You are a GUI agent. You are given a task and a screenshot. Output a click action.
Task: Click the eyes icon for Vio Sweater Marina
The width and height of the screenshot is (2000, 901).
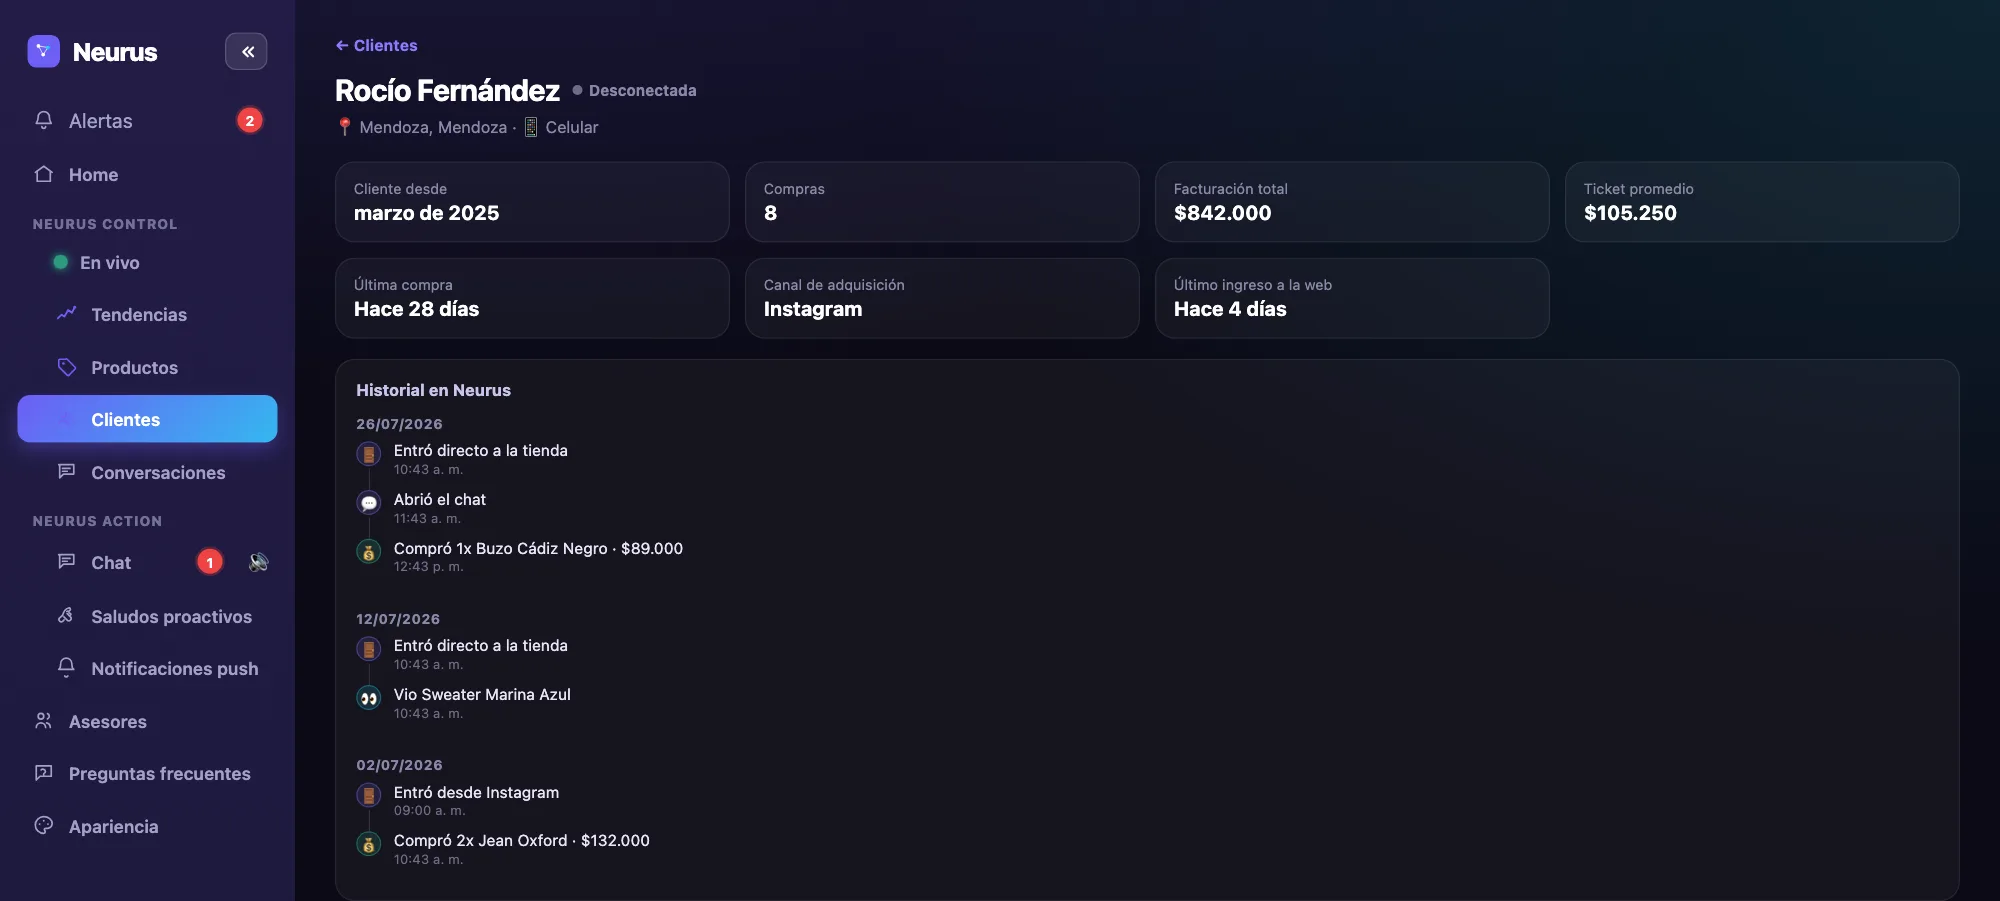(x=369, y=698)
